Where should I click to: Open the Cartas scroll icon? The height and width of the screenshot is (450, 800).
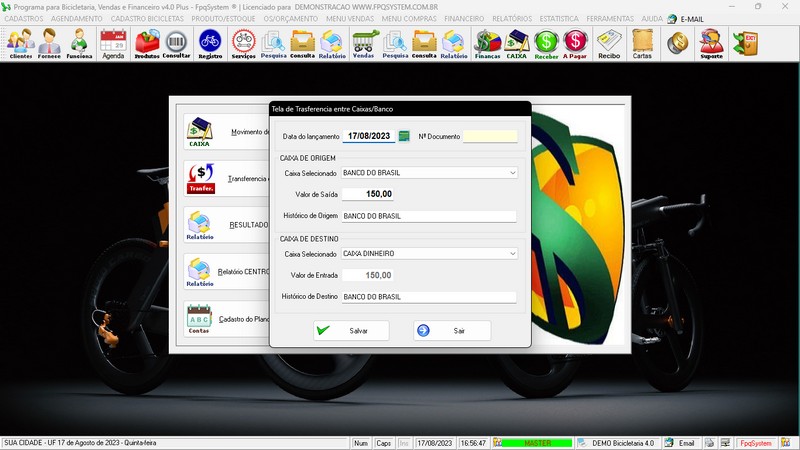click(x=642, y=43)
